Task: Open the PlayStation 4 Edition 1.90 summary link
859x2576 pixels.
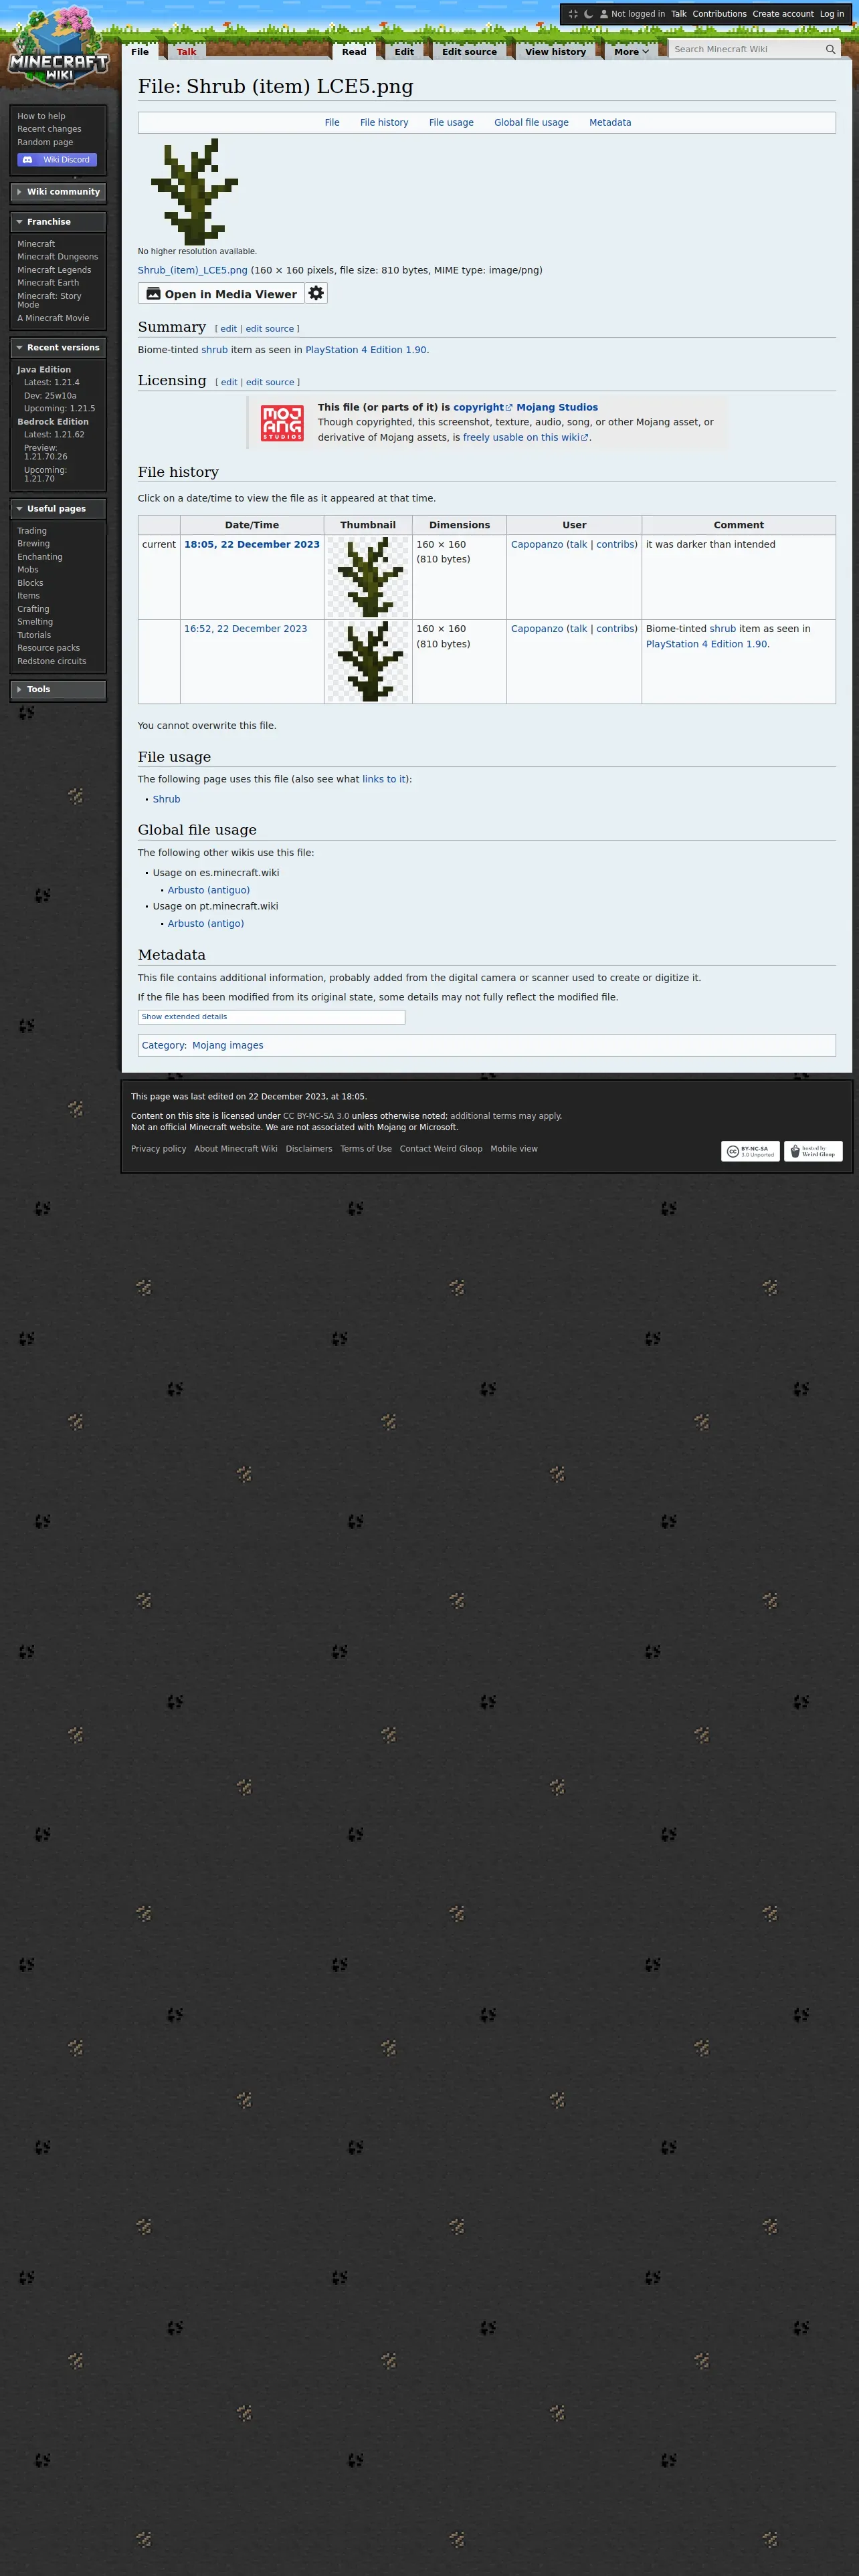Action: click(x=366, y=350)
